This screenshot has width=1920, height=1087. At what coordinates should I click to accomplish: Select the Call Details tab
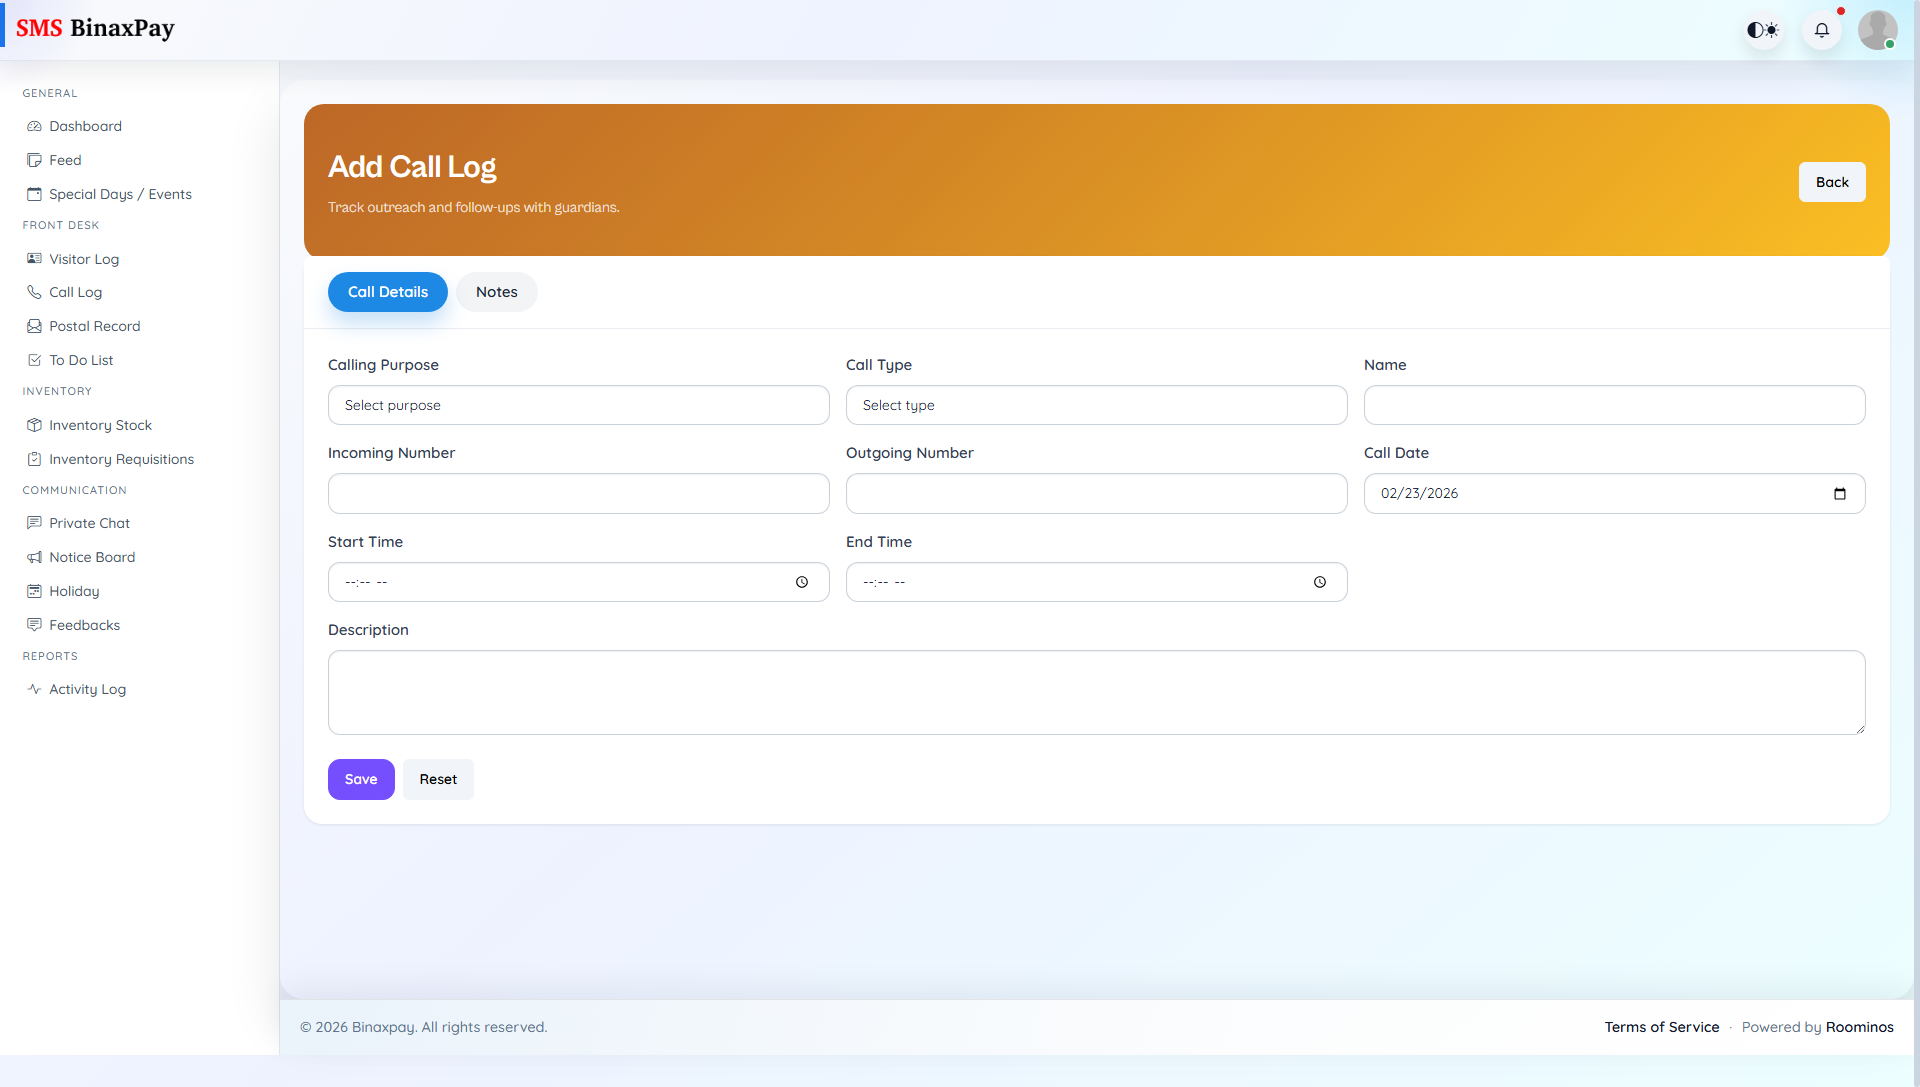pos(387,292)
